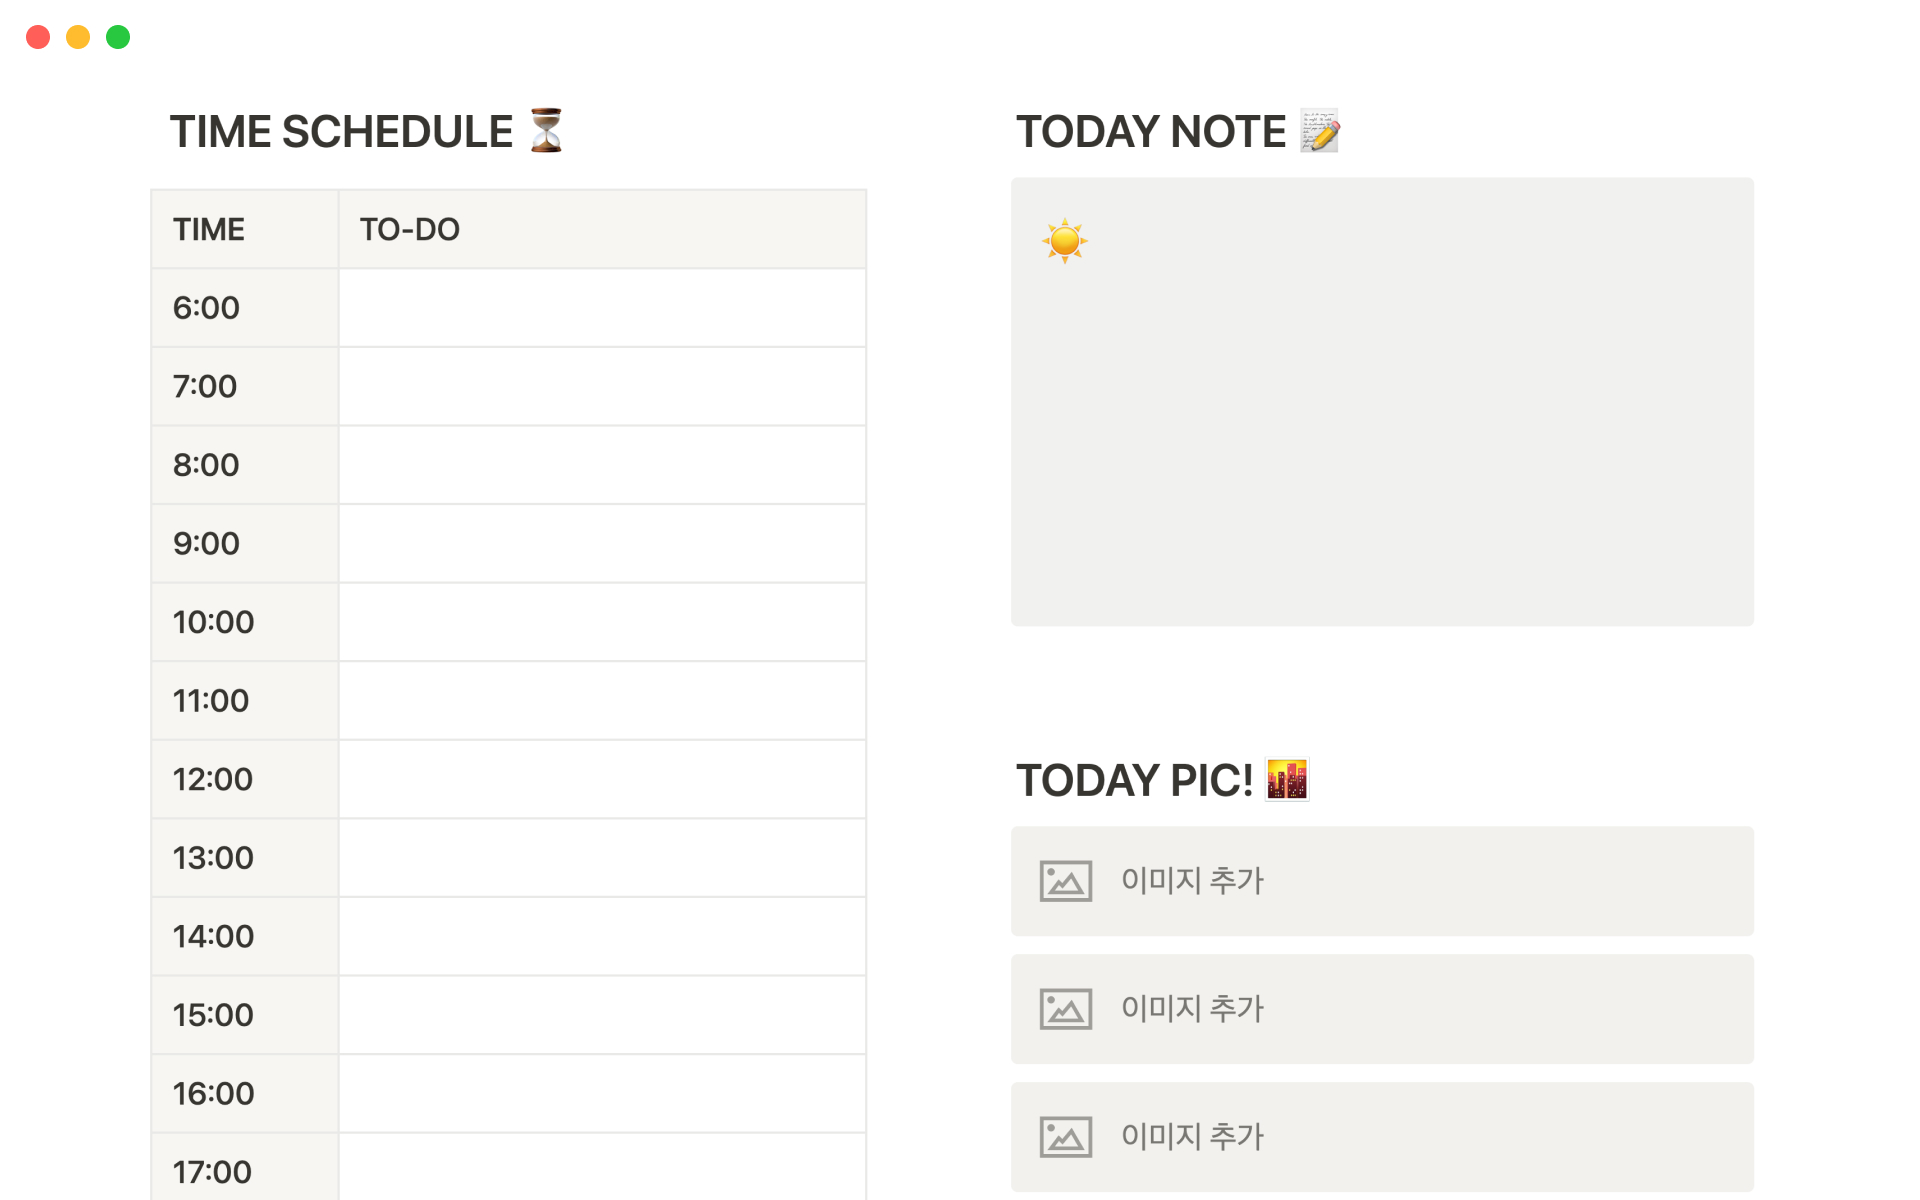Click the hourglass icon beside TIME SCHEDULE

546,131
